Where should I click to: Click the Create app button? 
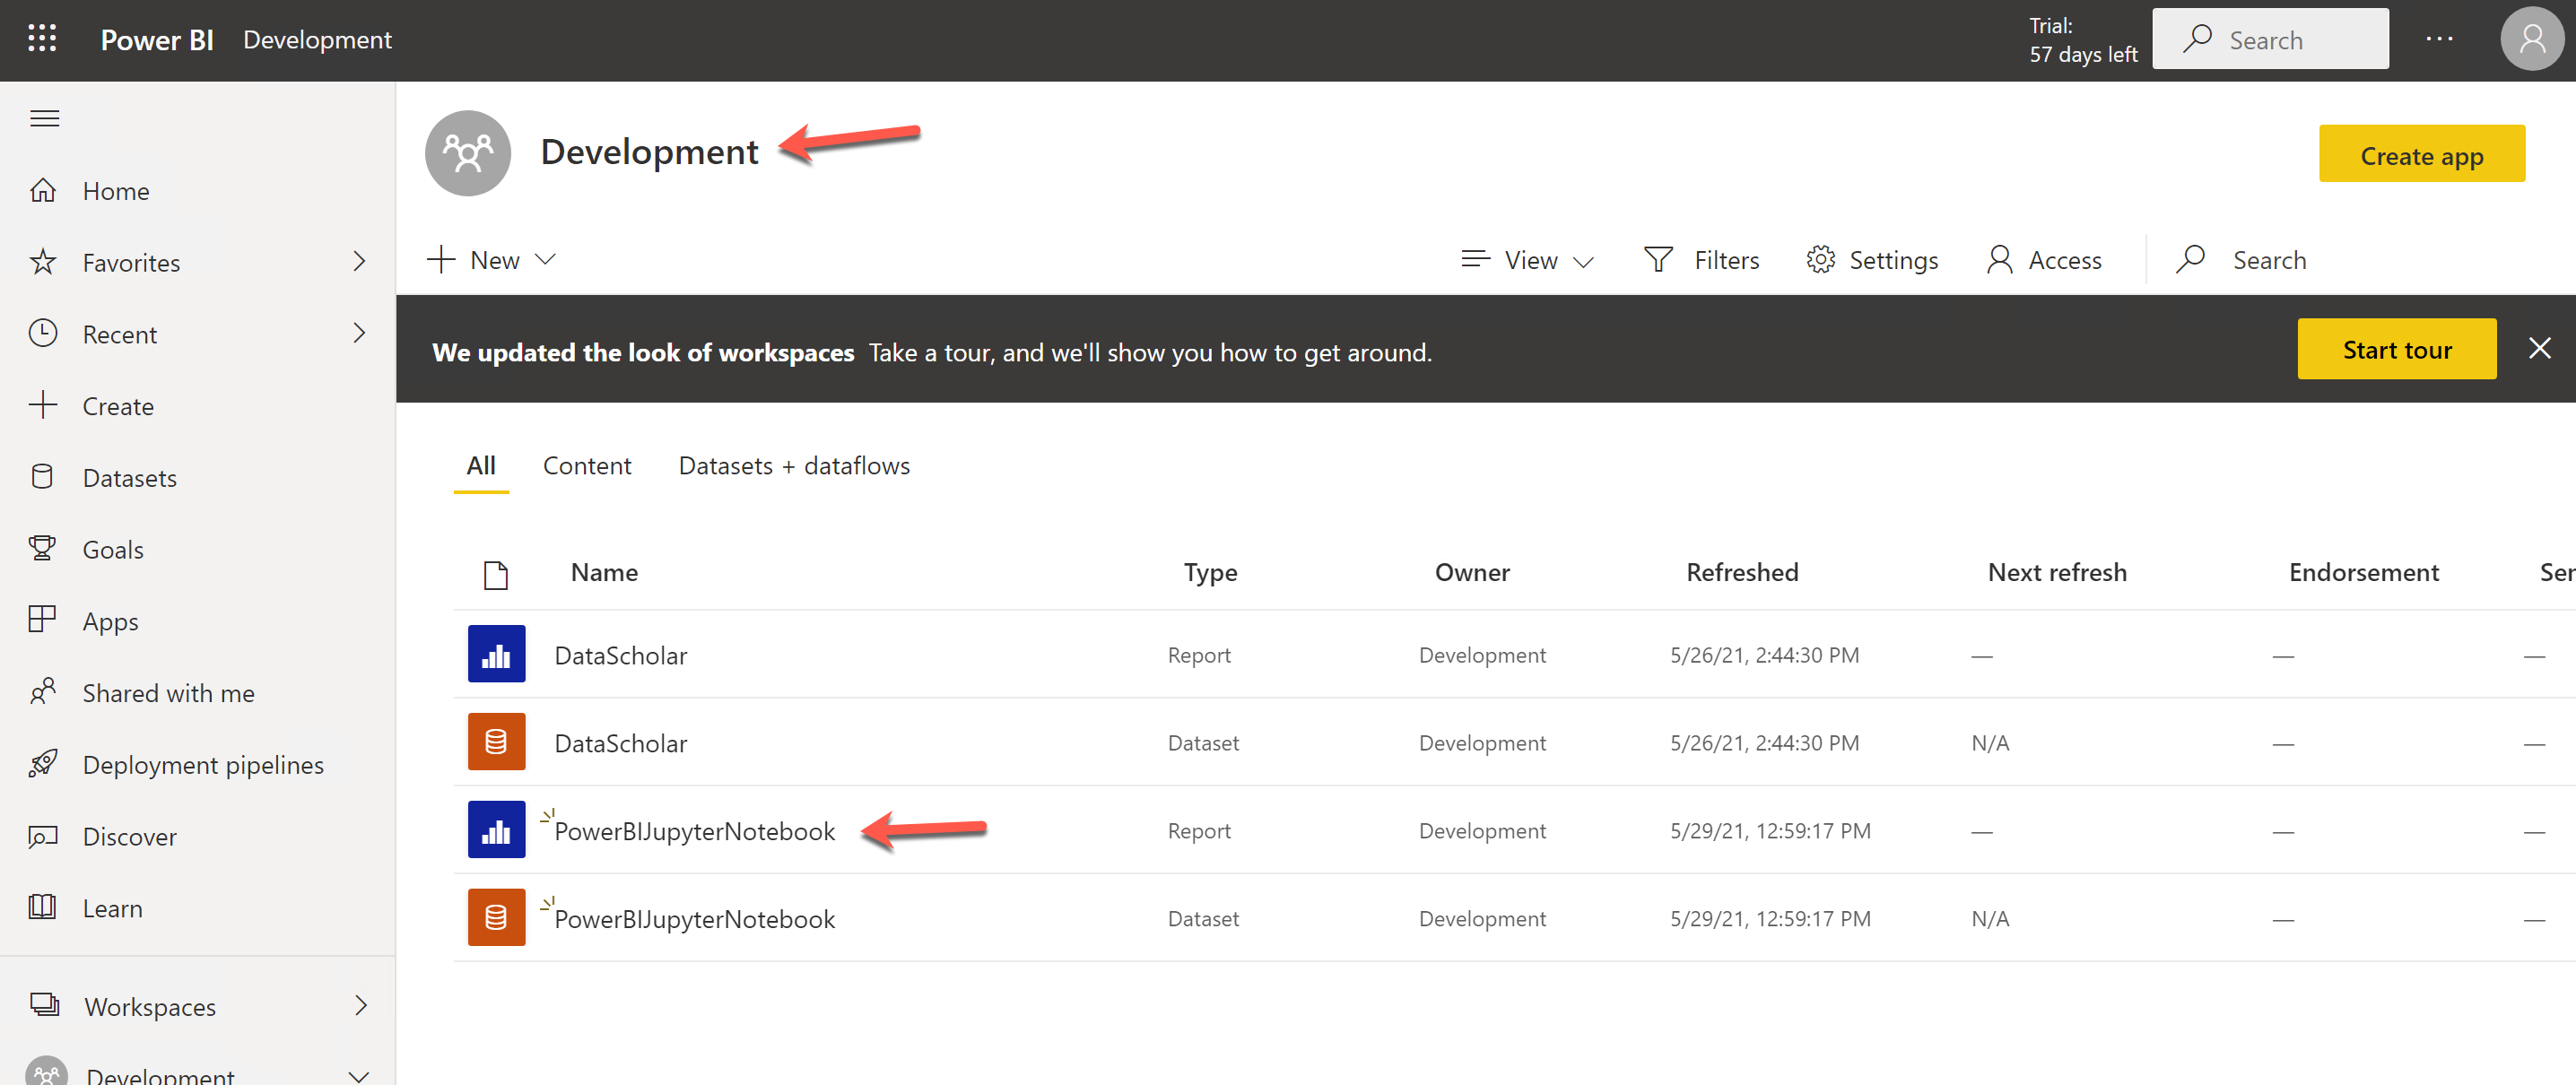(x=2420, y=155)
